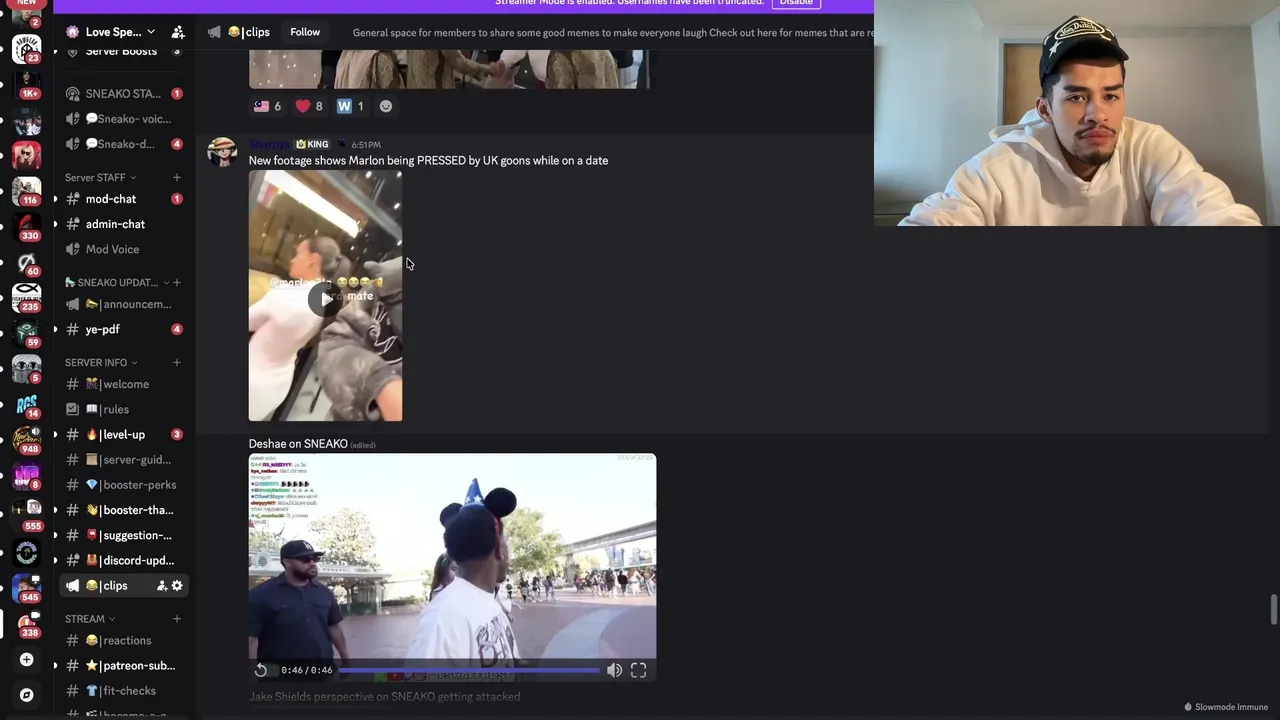The width and height of the screenshot is (1280, 720).
Task: Add a channel to SNEAKO UPDAT... category
Action: click(176, 282)
